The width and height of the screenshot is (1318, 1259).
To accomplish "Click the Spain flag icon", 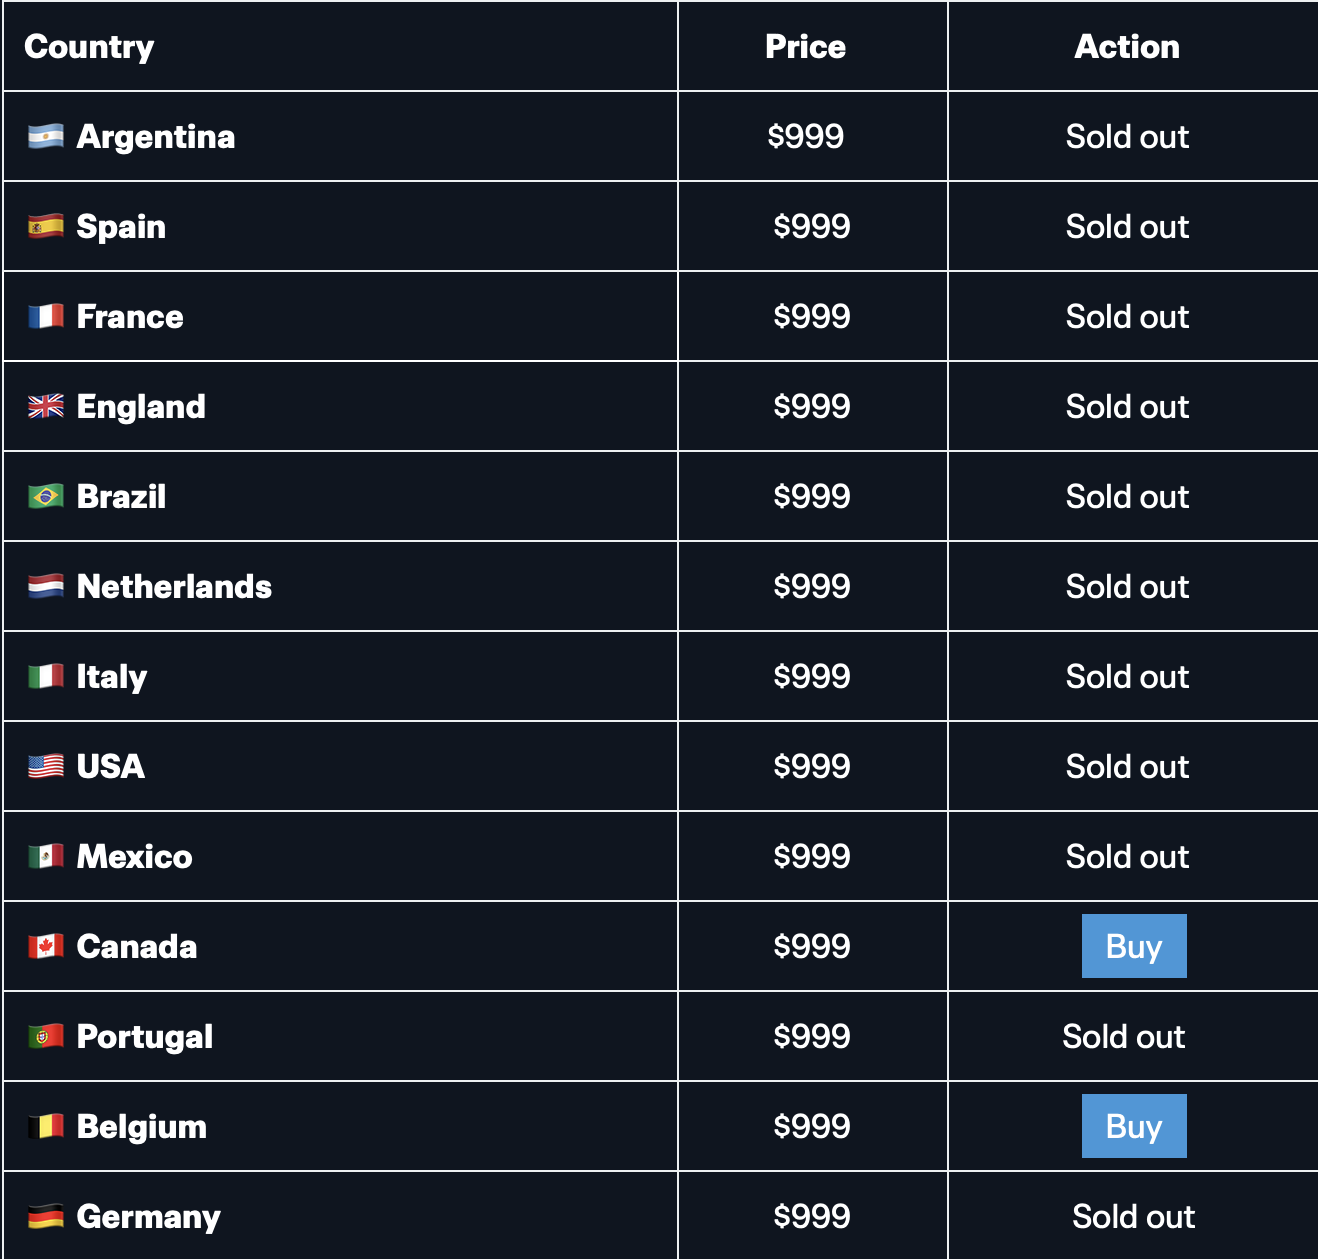I will (x=46, y=227).
